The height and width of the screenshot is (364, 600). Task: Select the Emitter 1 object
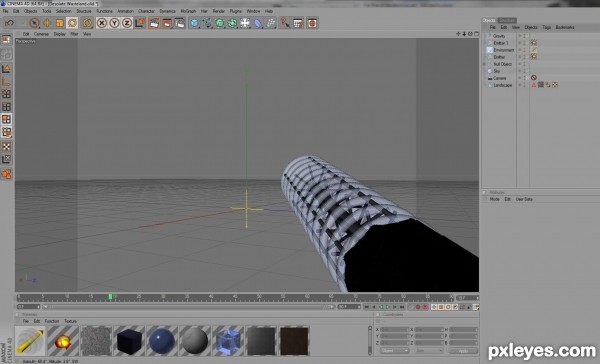click(x=501, y=43)
